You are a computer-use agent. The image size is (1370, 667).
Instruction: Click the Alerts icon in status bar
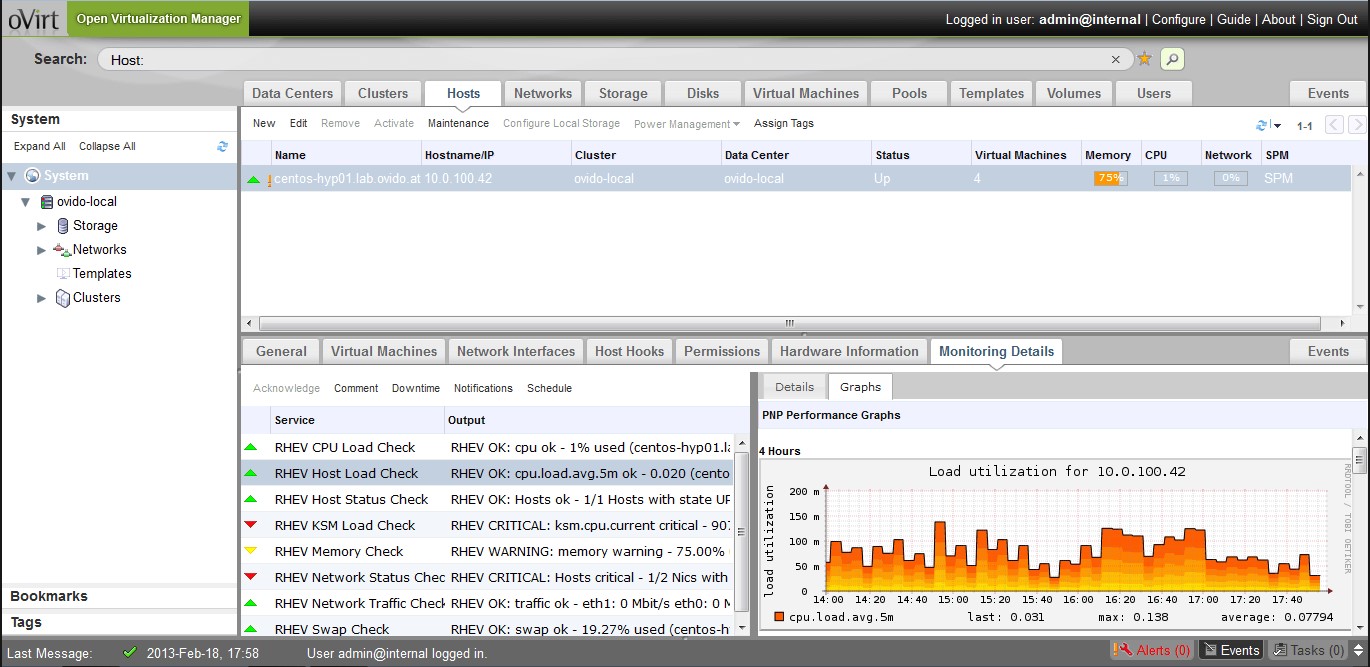[x=1124, y=650]
